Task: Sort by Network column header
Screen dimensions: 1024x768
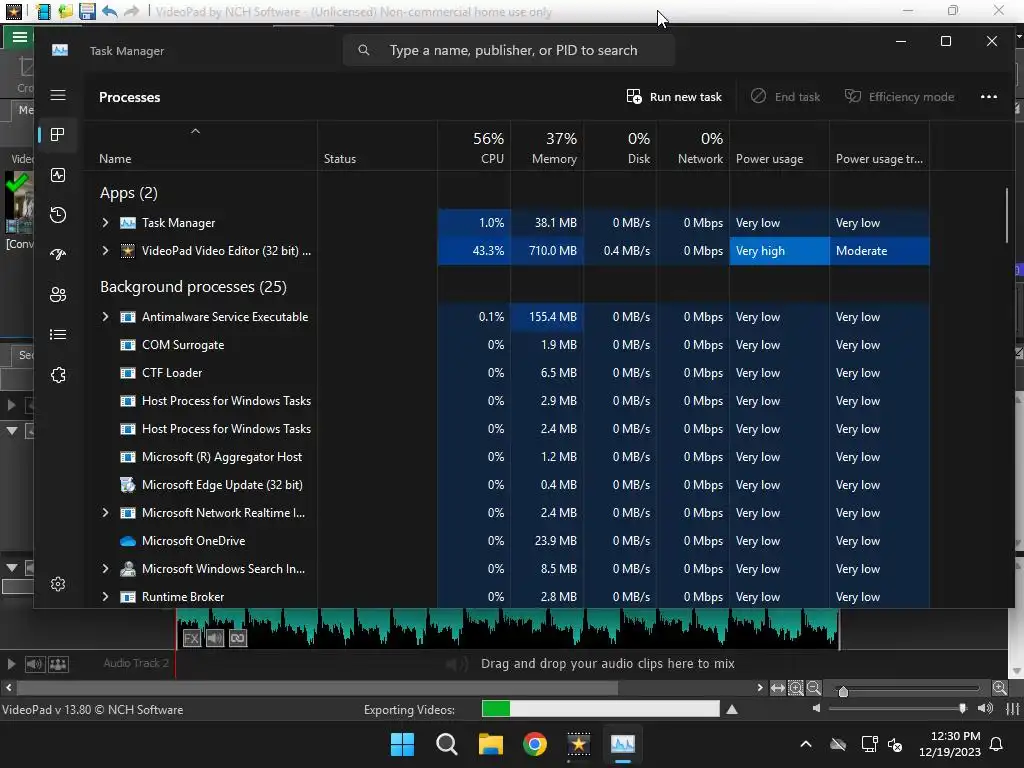Action: (x=694, y=146)
